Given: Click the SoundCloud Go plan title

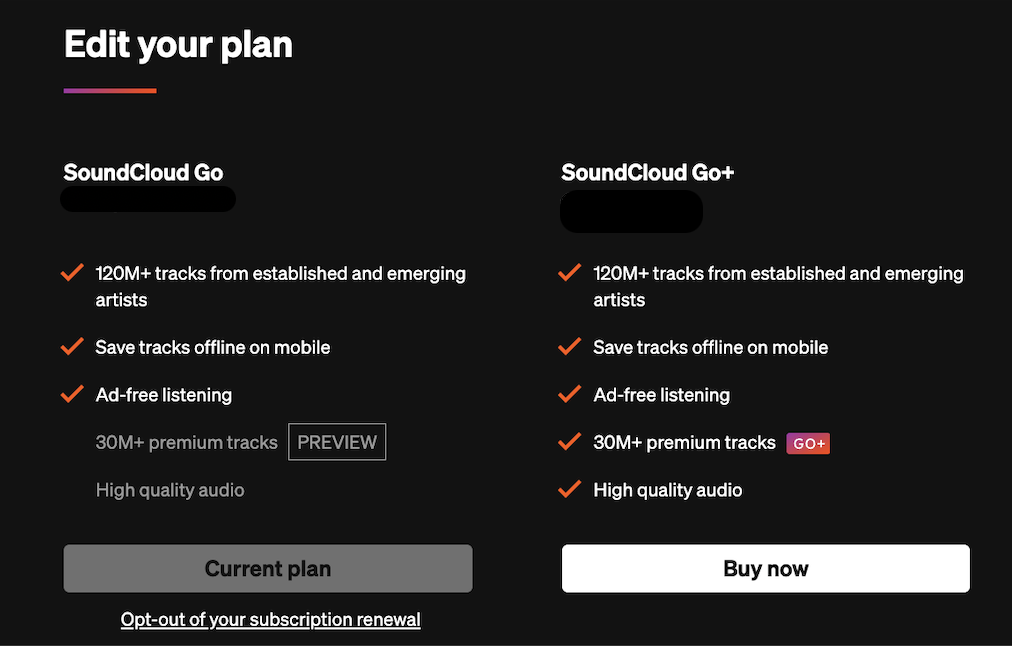Looking at the screenshot, I should point(143,172).
